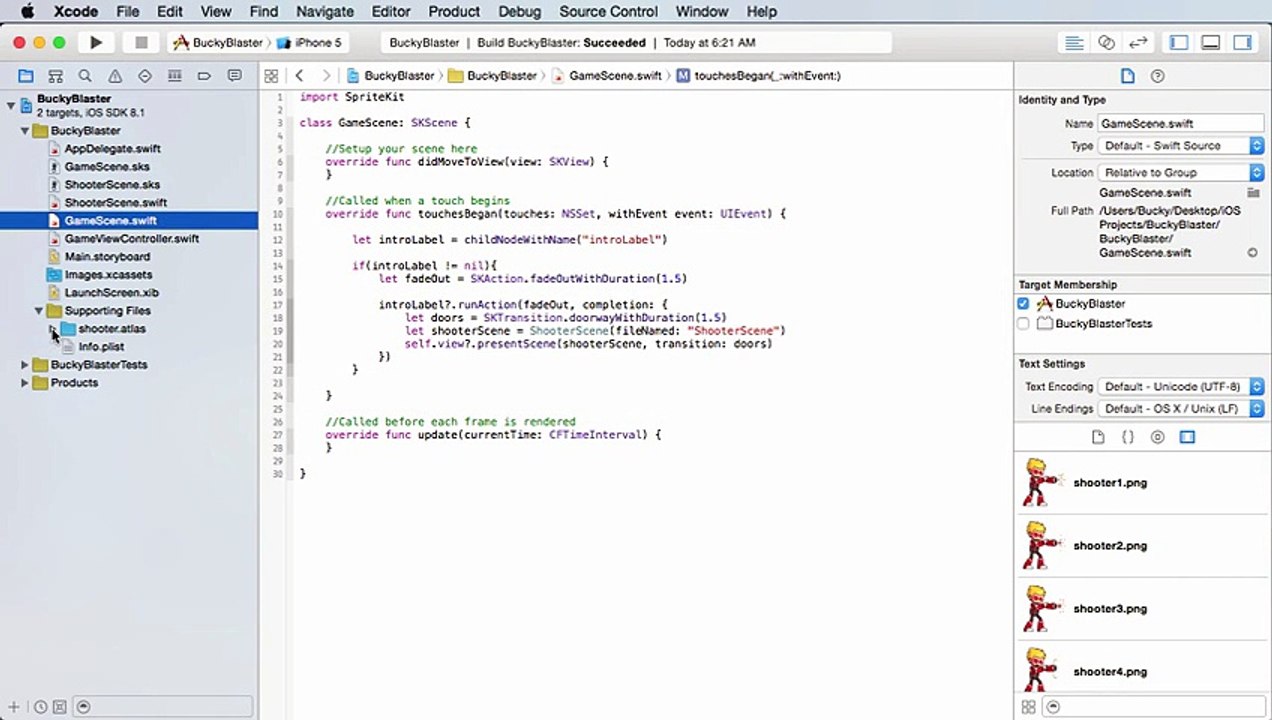Image resolution: width=1272 pixels, height=720 pixels.
Task: Open the Test navigator
Action: click(145, 76)
